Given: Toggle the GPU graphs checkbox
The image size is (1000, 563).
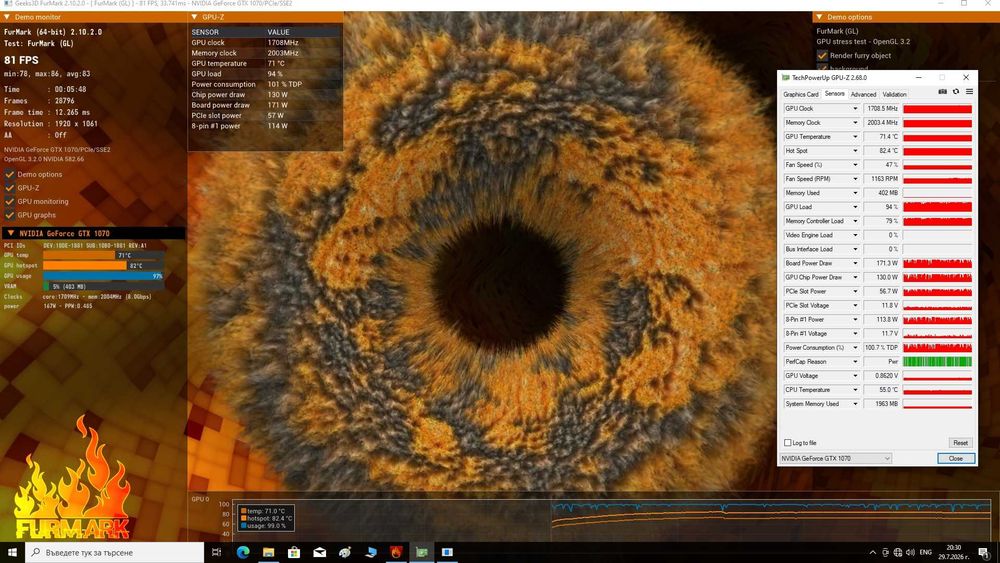Looking at the screenshot, I should coord(10,215).
